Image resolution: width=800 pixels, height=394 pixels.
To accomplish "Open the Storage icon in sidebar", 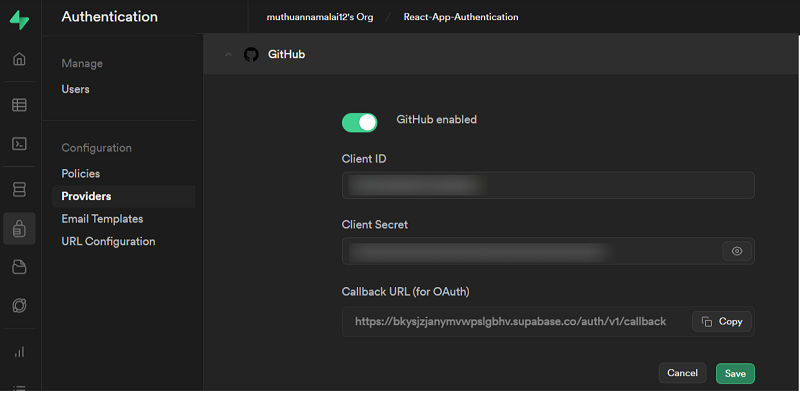I will pos(19,267).
